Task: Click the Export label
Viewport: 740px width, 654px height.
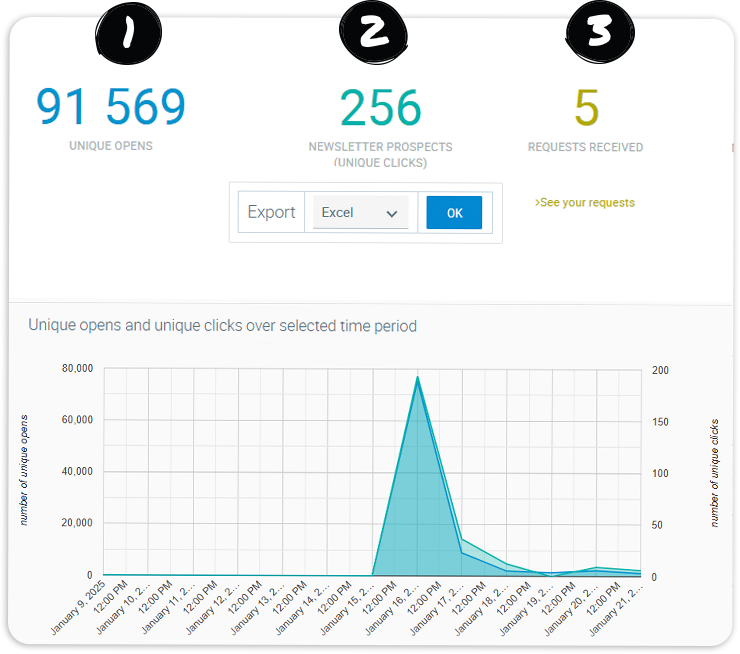Action: (271, 213)
